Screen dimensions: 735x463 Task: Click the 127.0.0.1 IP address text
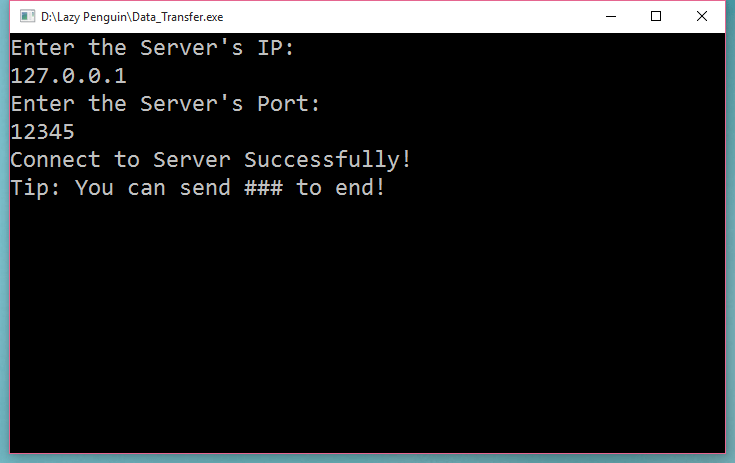[68, 76]
